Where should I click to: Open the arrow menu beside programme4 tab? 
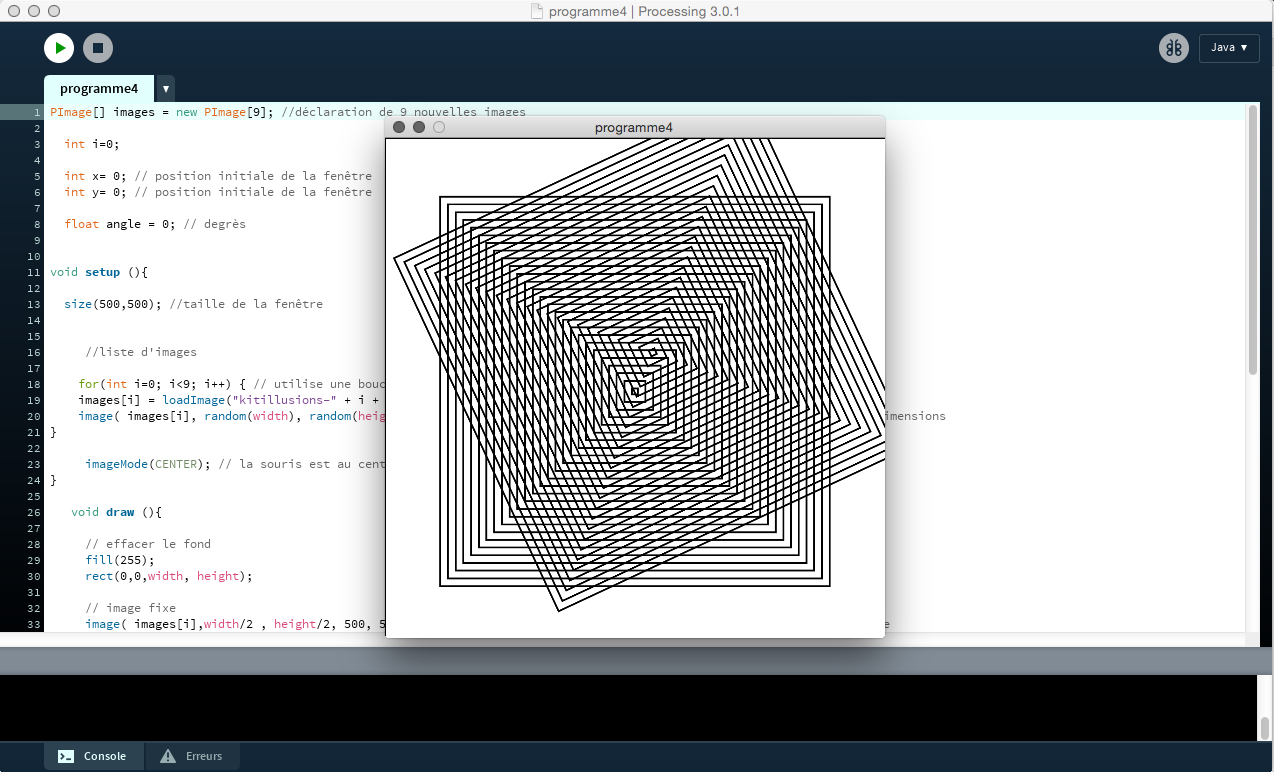[166, 89]
